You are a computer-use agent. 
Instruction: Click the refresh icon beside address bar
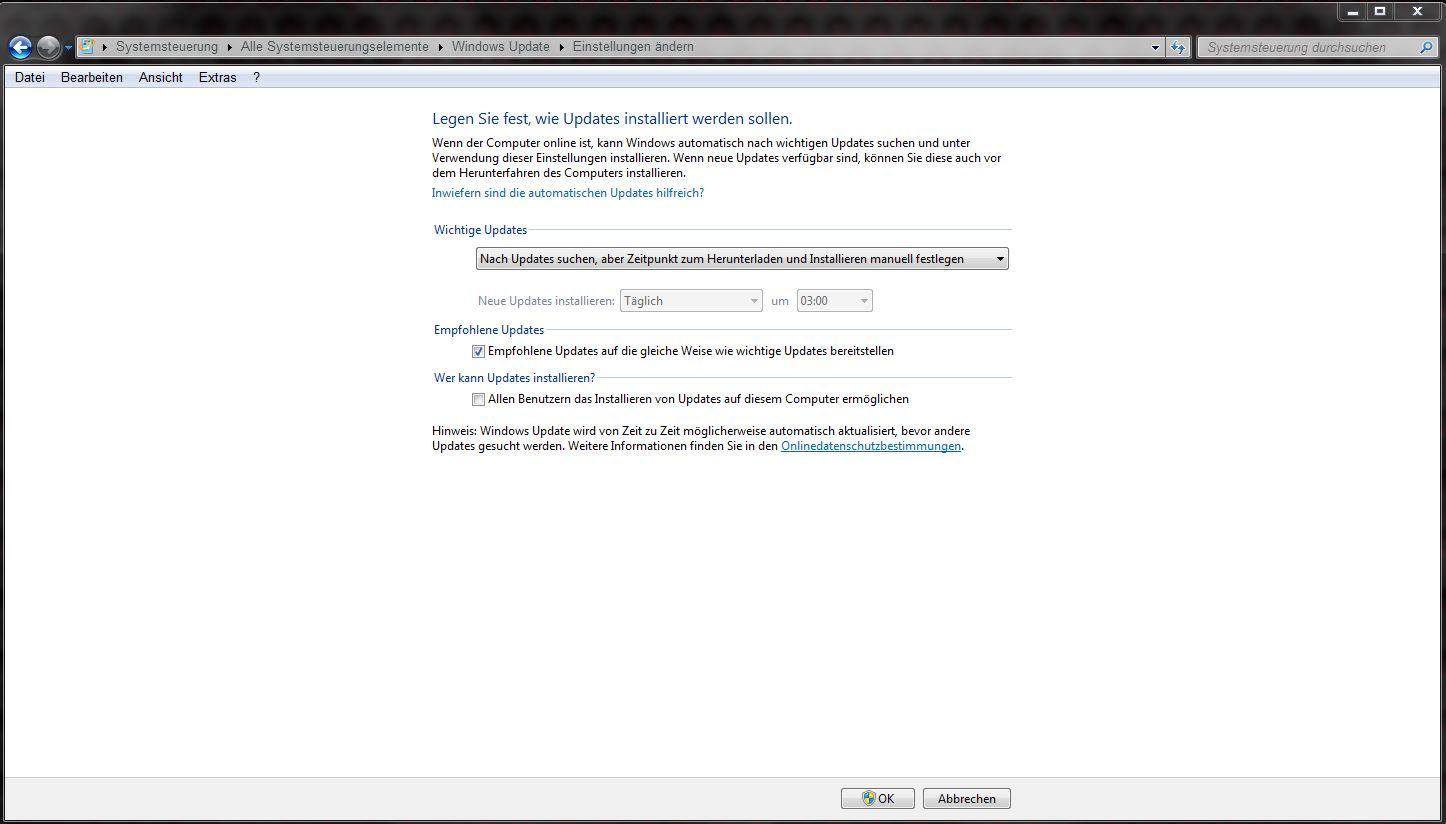1178,47
